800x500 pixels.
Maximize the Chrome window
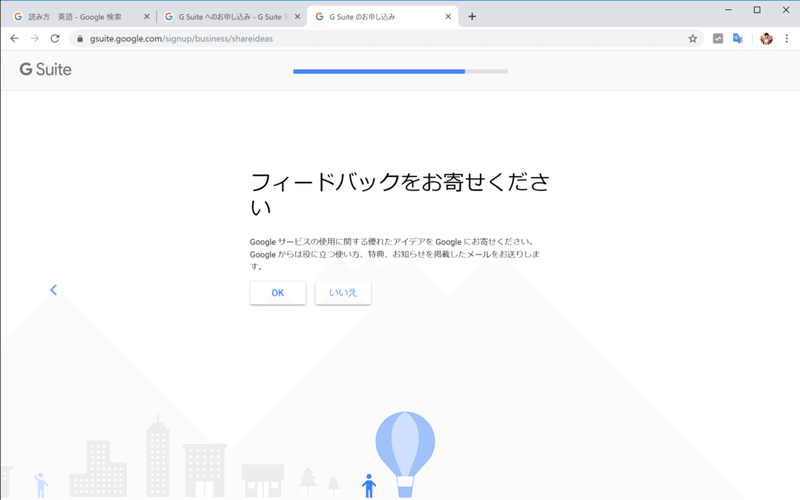coord(757,10)
